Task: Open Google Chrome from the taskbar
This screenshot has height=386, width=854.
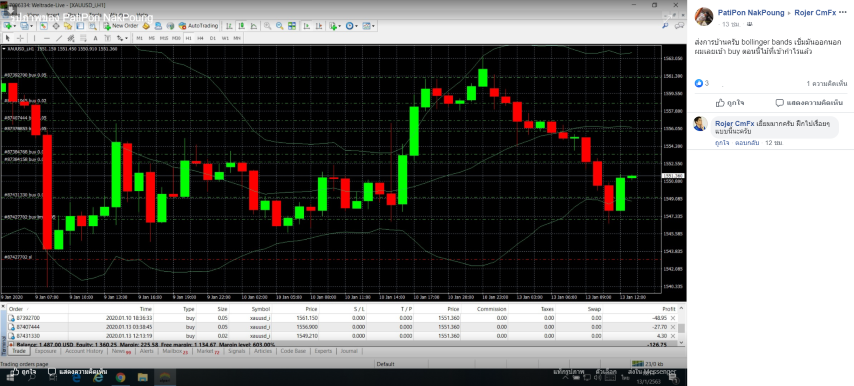Action: pyautogui.click(x=120, y=377)
